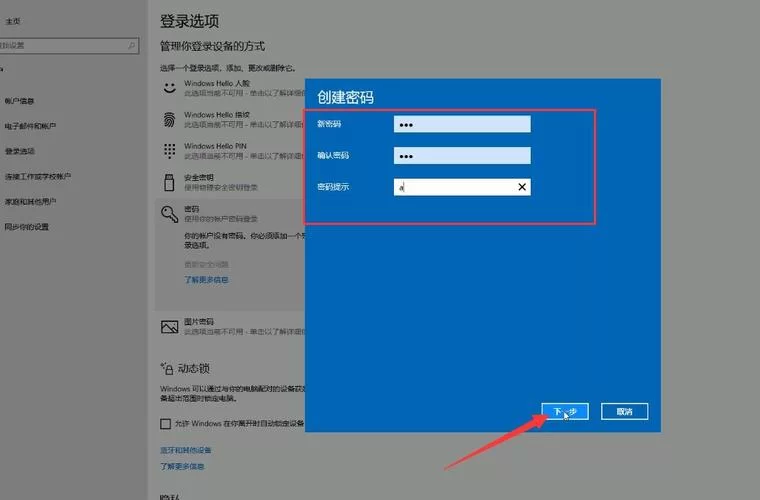Open 帐户信息 in the sidebar
Image resolution: width=760 pixels, height=500 pixels.
point(19,101)
